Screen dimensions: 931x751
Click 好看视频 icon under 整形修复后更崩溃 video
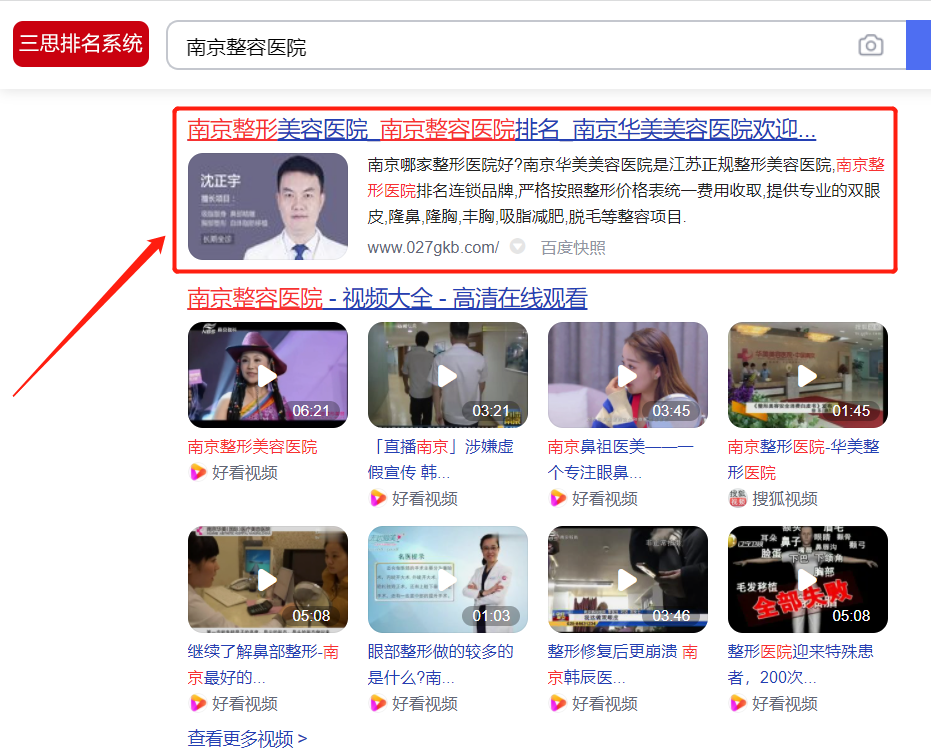[557, 704]
